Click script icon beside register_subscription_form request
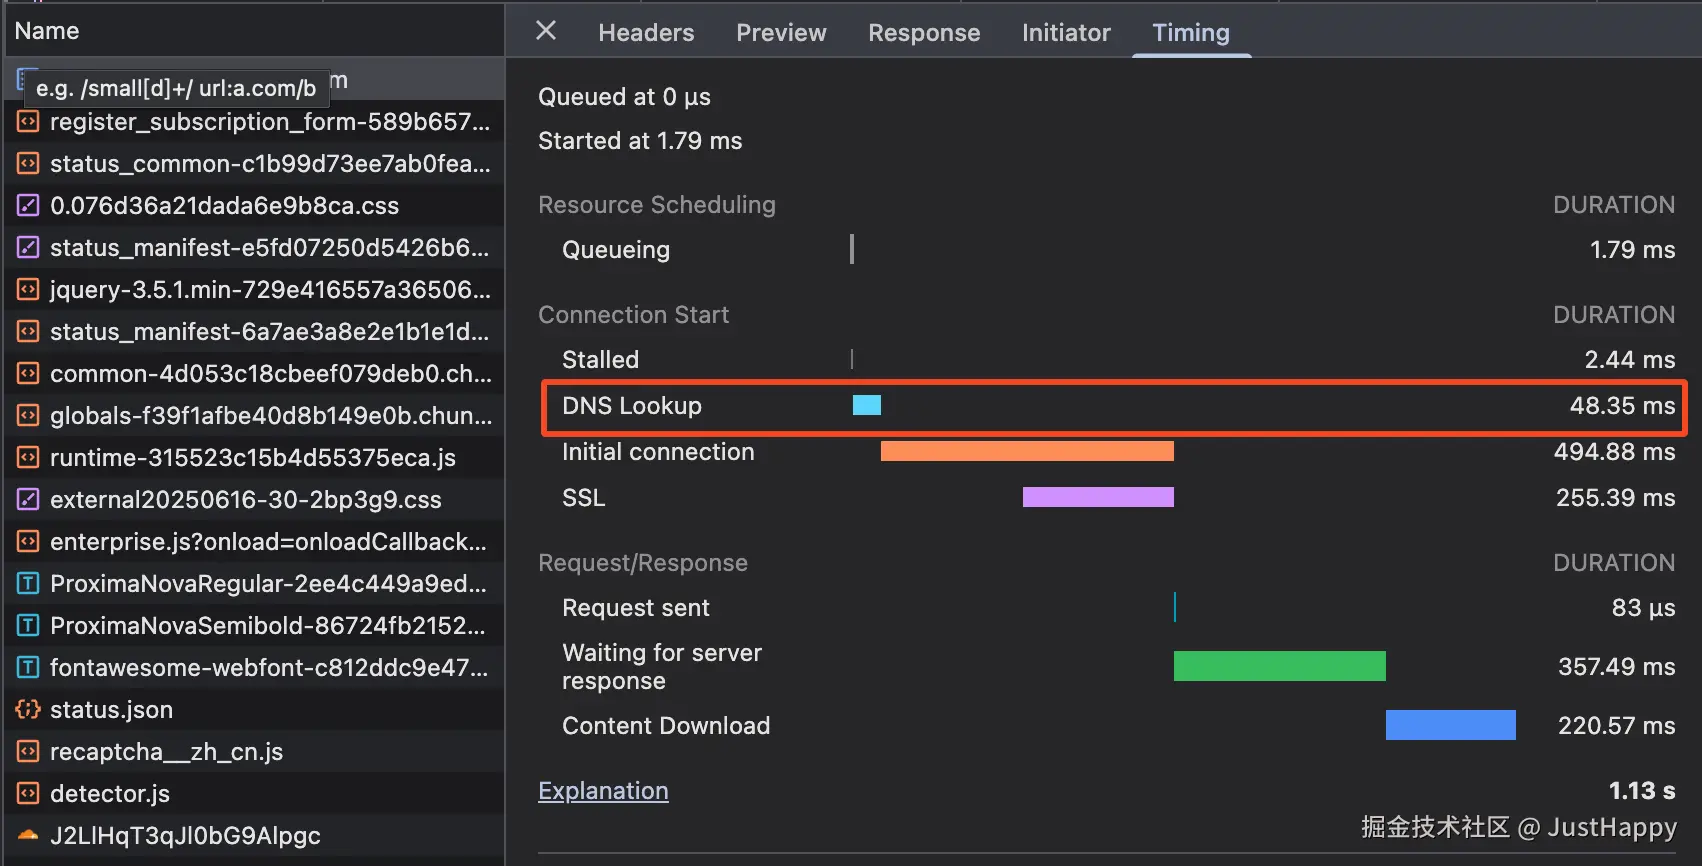1702x866 pixels. (x=28, y=122)
